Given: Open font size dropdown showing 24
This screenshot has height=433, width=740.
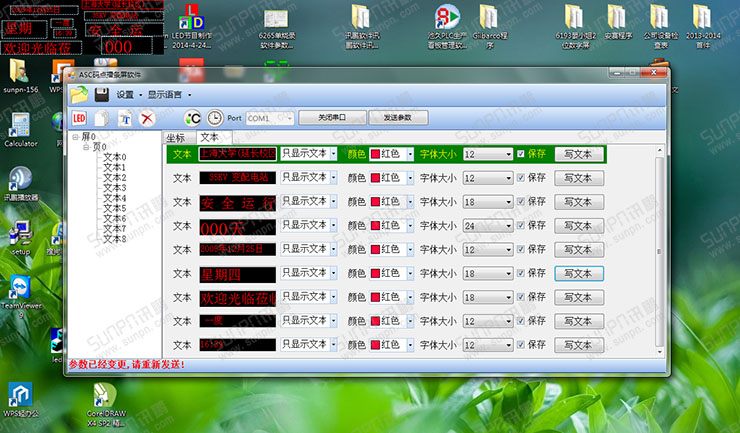Looking at the screenshot, I should (x=508, y=226).
